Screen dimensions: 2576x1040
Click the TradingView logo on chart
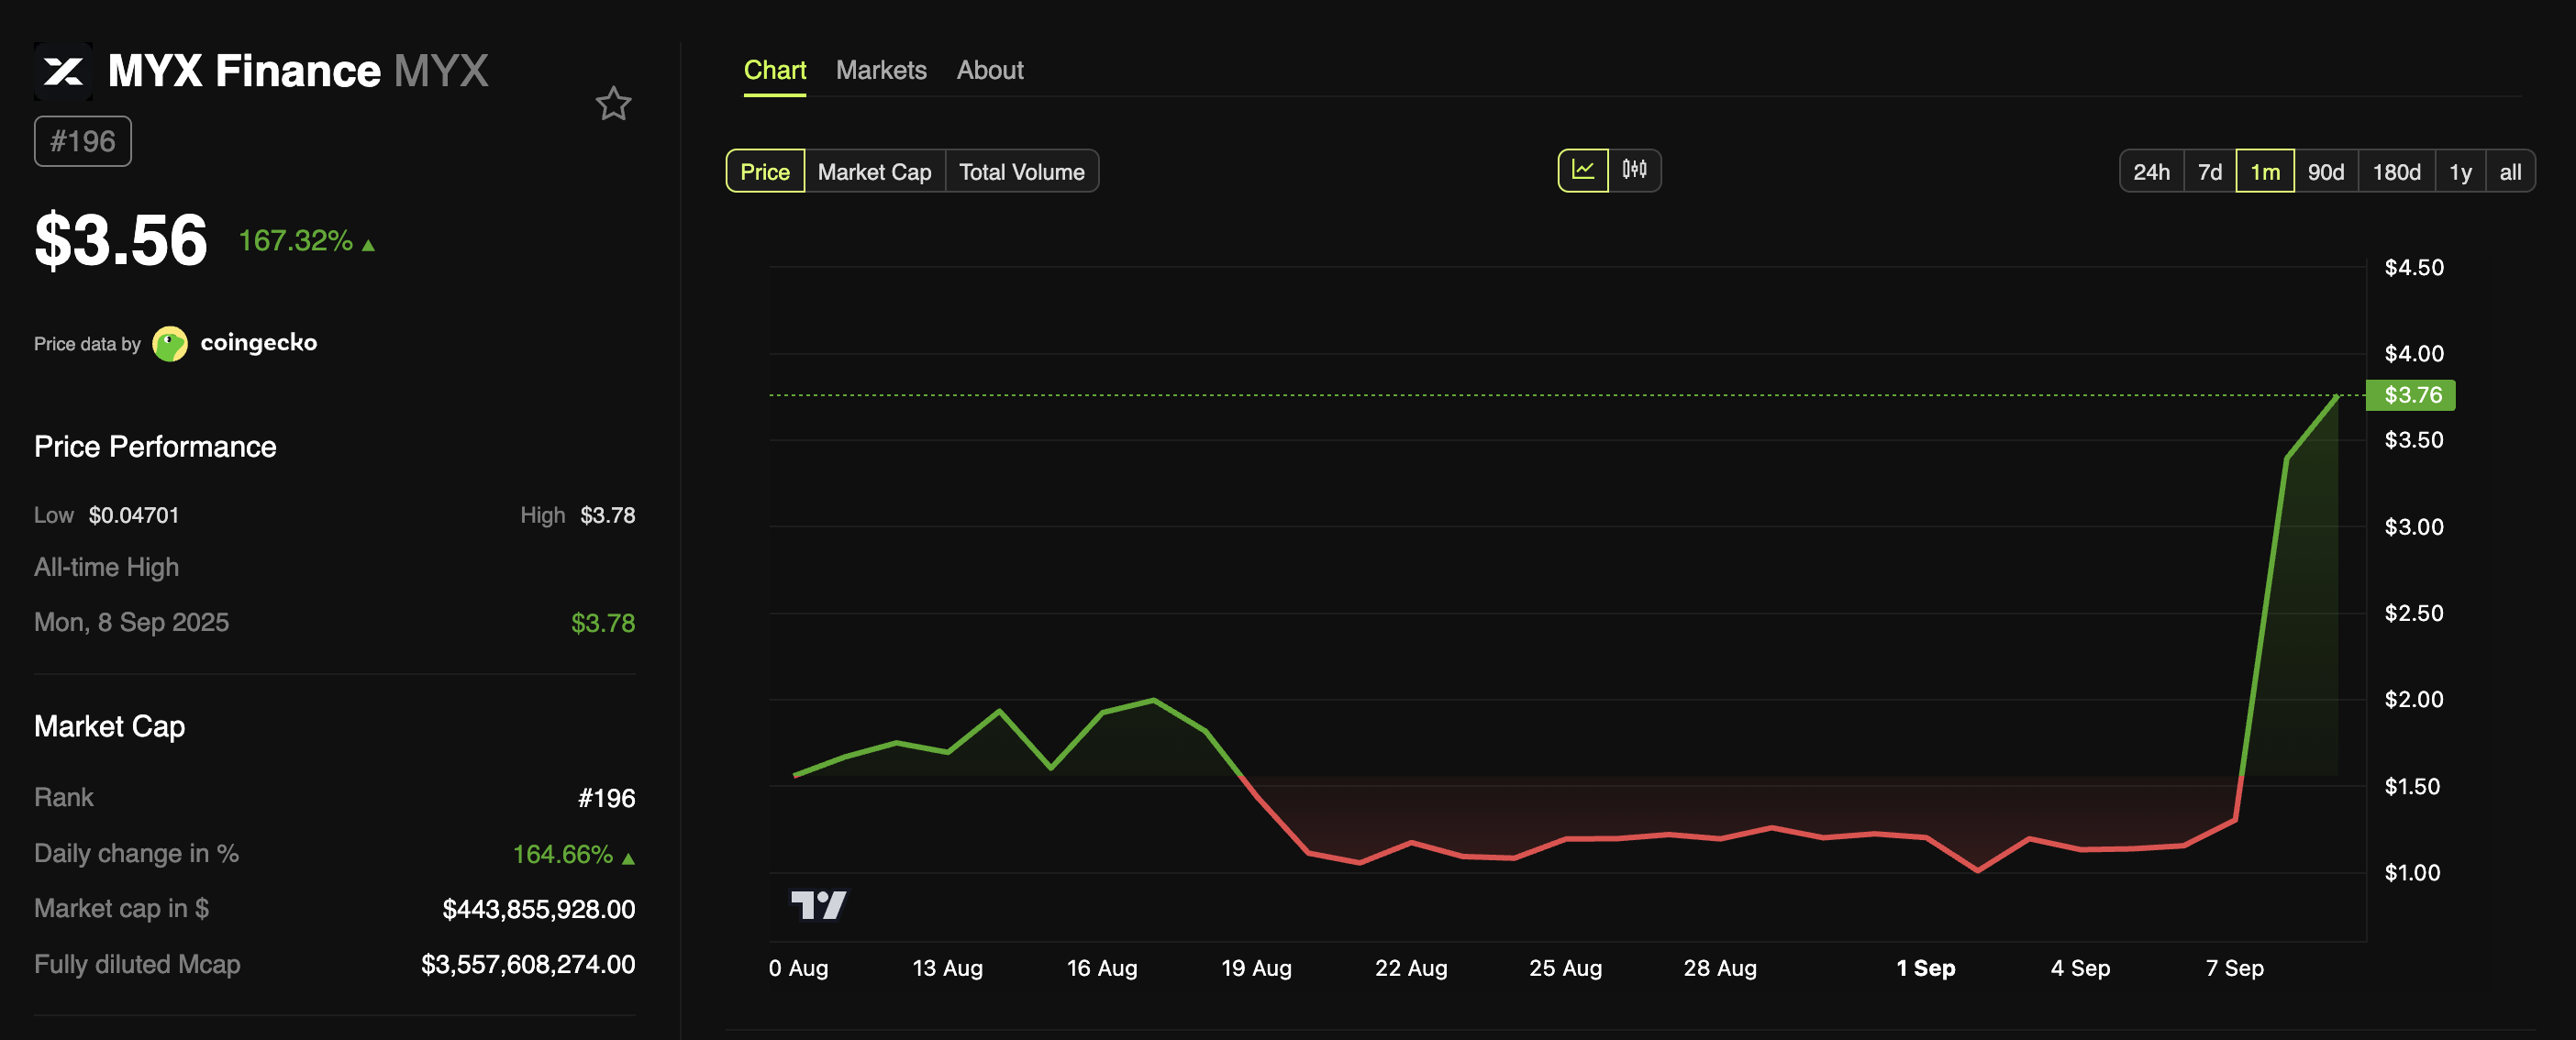[818, 905]
